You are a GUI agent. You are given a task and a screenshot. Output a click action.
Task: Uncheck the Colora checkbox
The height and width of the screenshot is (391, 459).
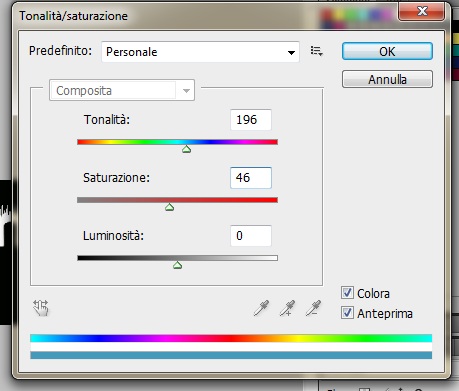point(347,293)
